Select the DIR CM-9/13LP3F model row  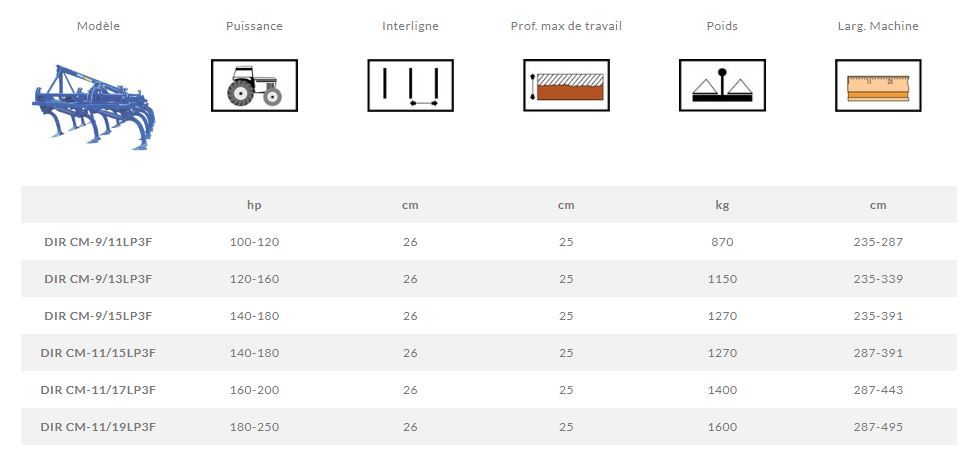click(98, 279)
